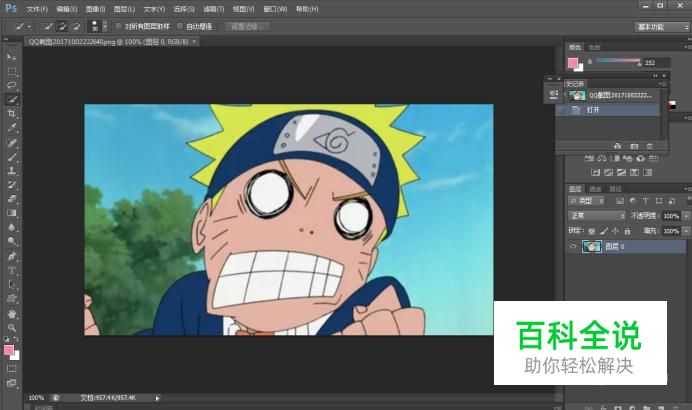Select the Rectangular Marquee tool
The image size is (692, 410).
[11, 71]
